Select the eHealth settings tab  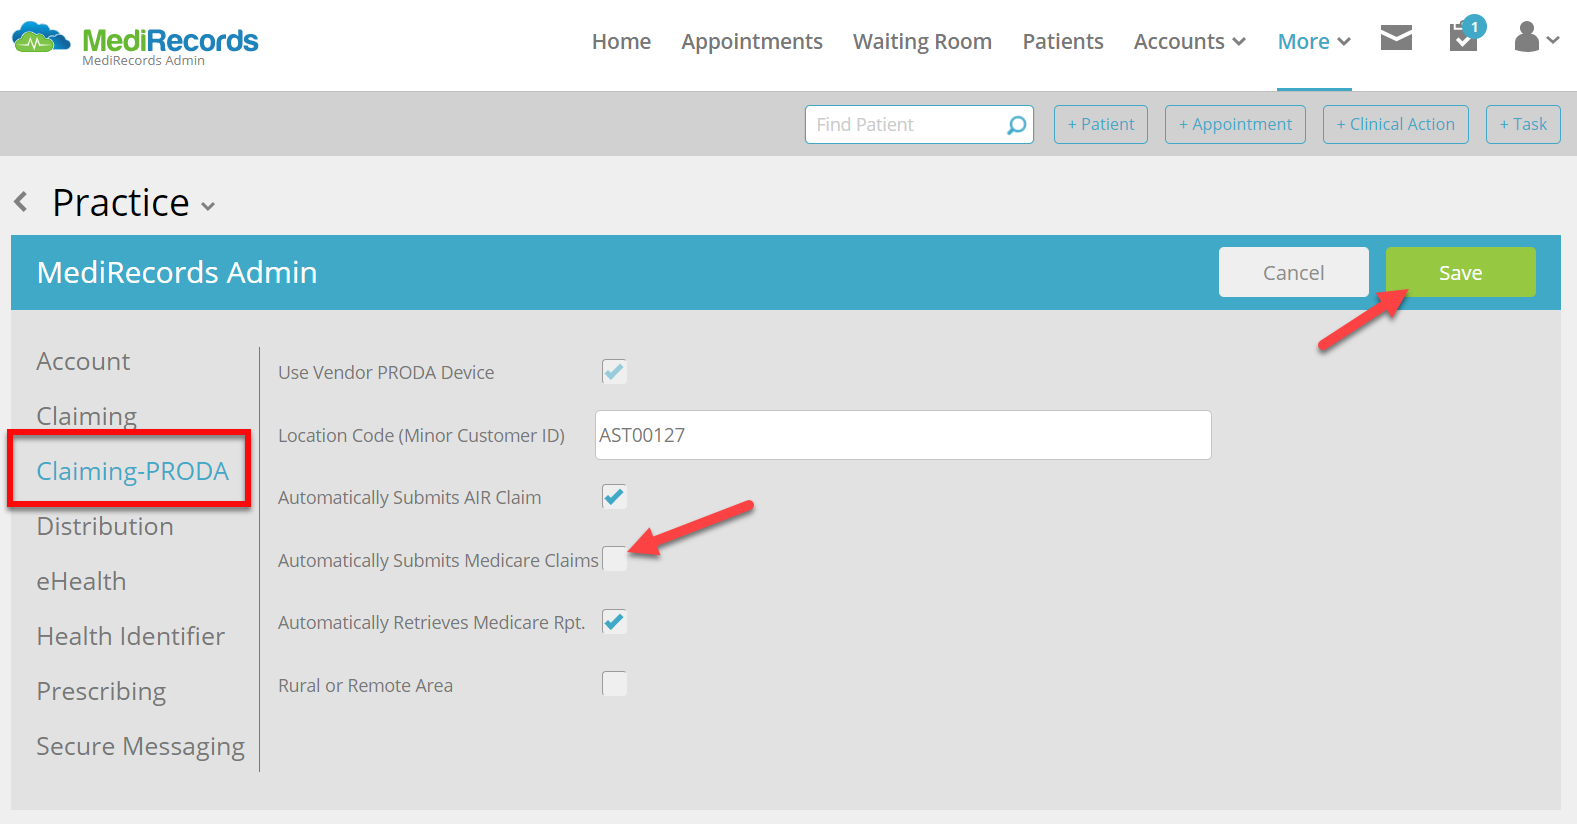81,582
